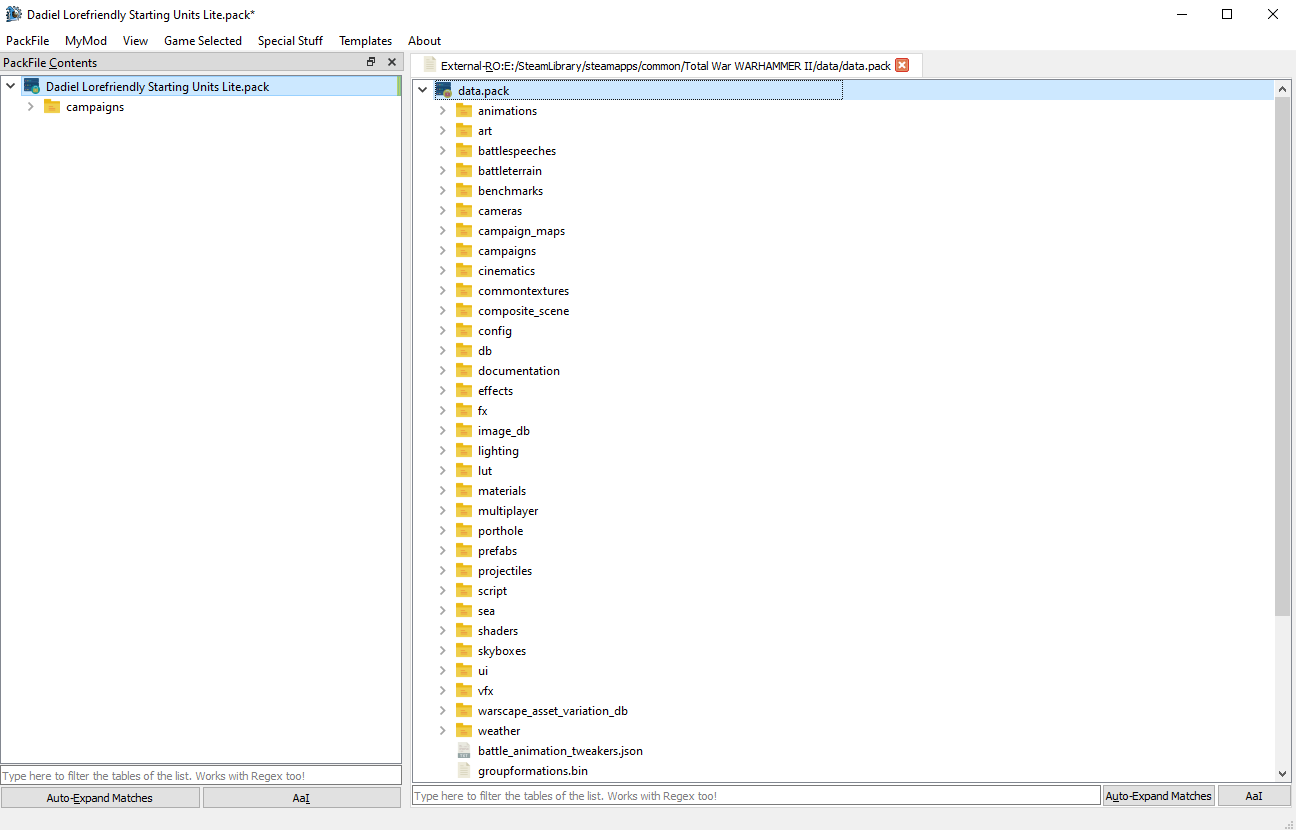The width and height of the screenshot is (1296, 830).
Task: Select the skyboxes folder row
Action: [855, 651]
